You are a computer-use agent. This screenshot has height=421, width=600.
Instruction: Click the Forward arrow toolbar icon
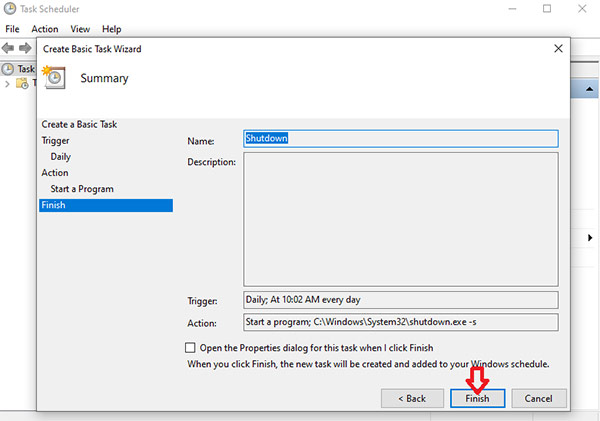tap(25, 48)
